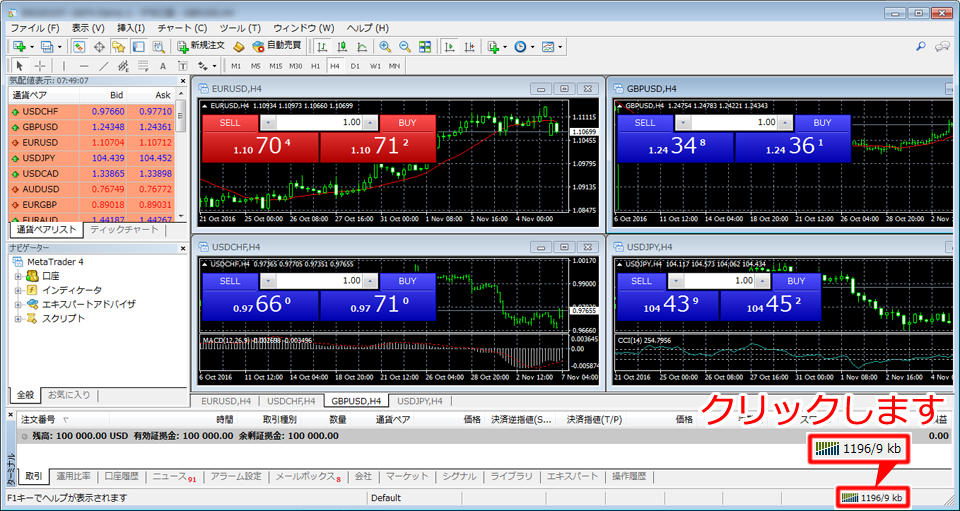This screenshot has width=960, height=511.
Task: Click BUY on the USDJPY chart
Action: pyautogui.click(x=796, y=281)
